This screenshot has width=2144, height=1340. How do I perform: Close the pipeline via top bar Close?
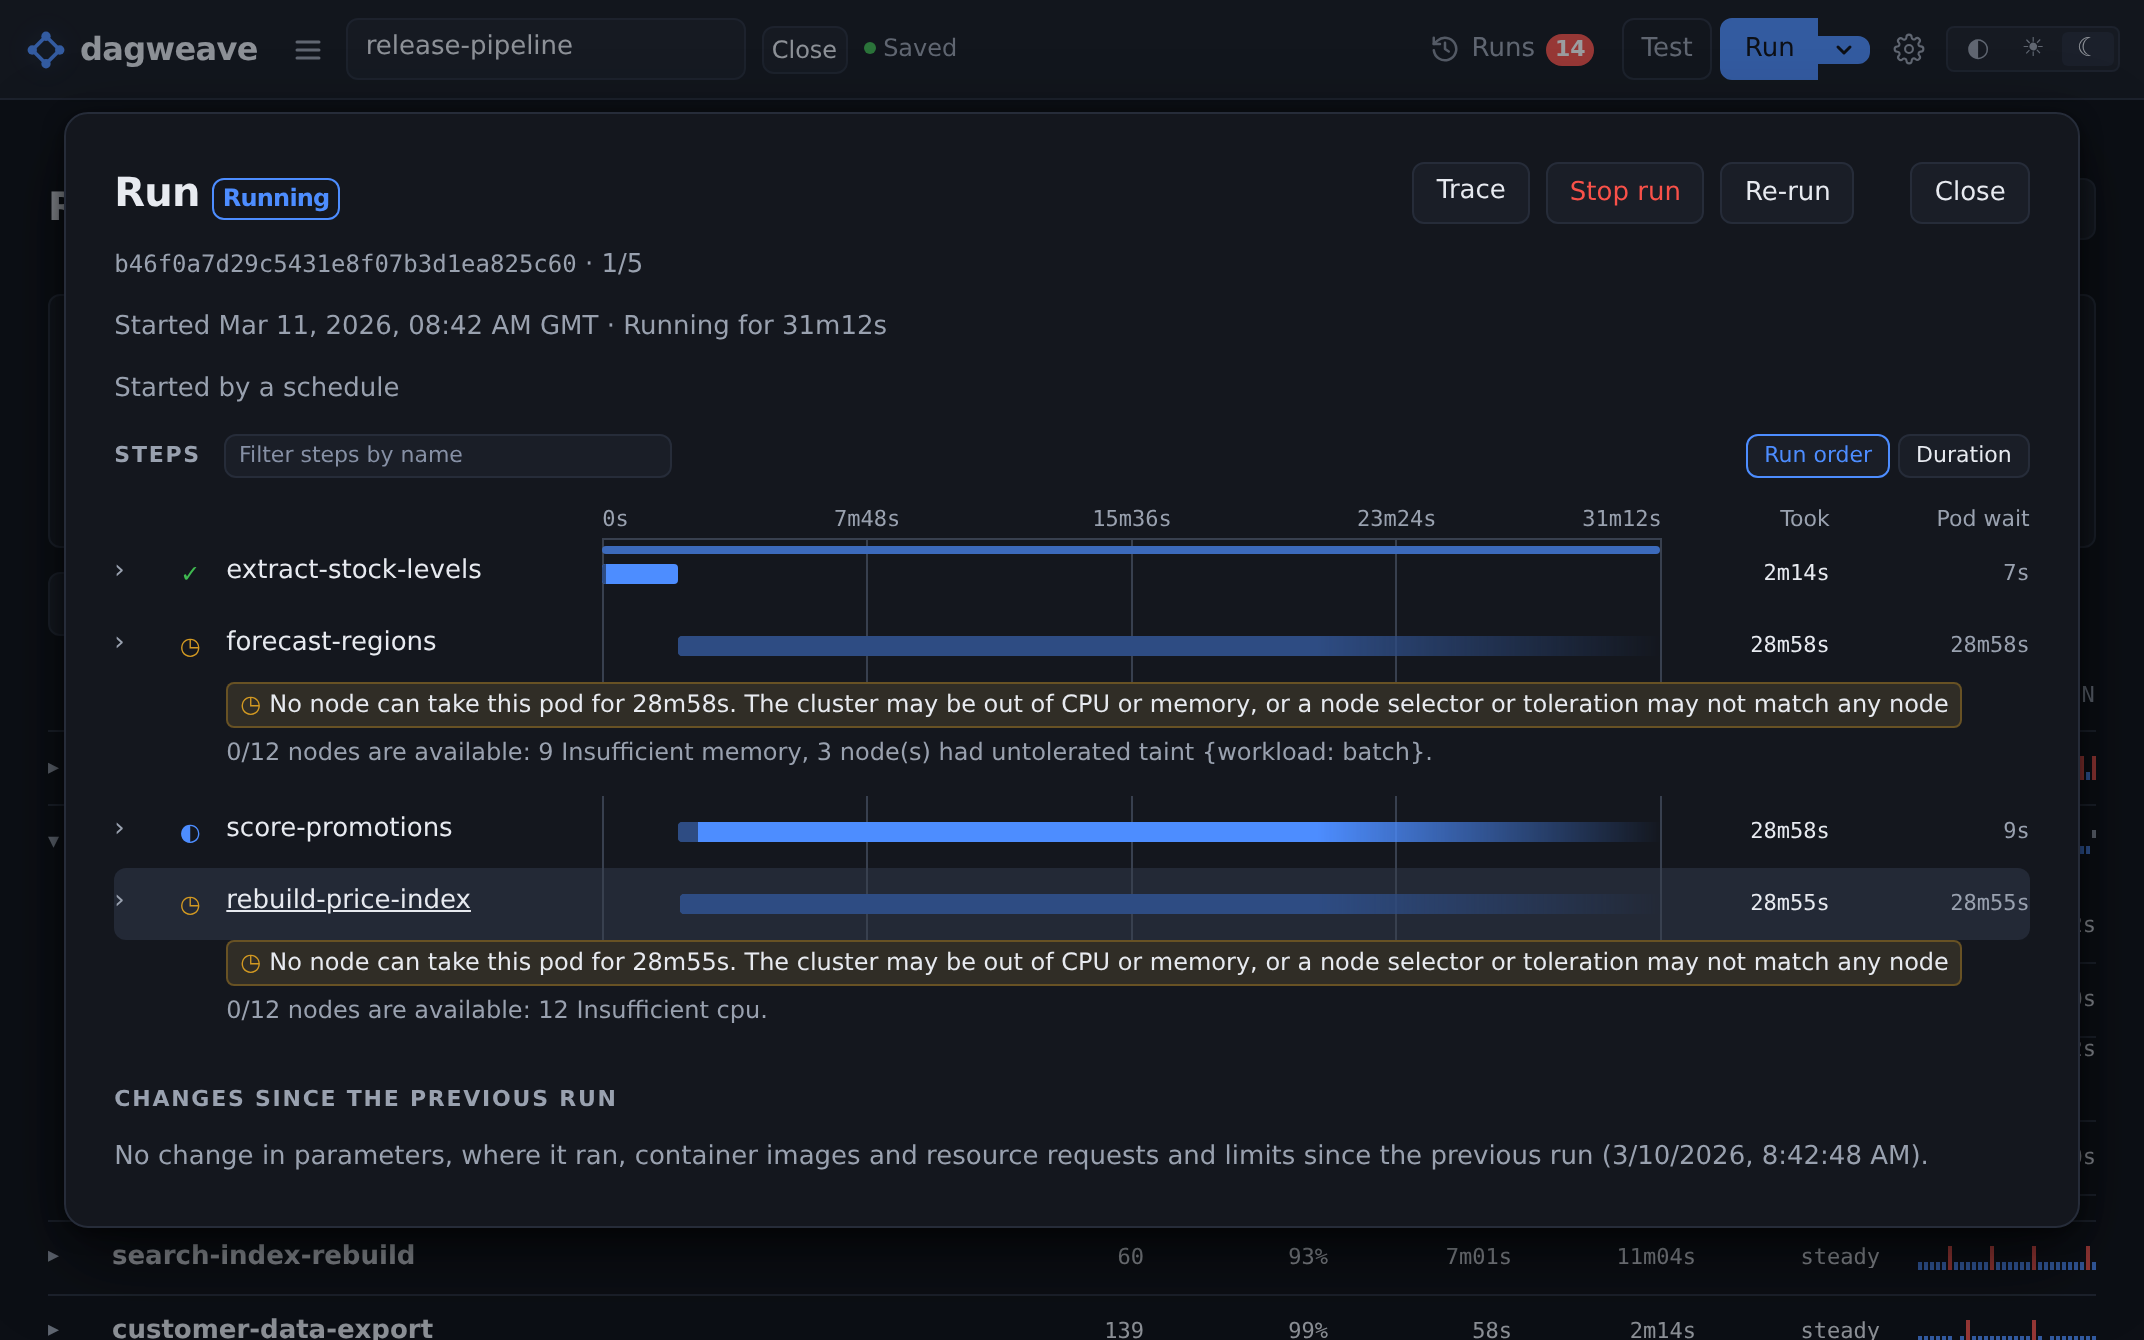coord(804,49)
